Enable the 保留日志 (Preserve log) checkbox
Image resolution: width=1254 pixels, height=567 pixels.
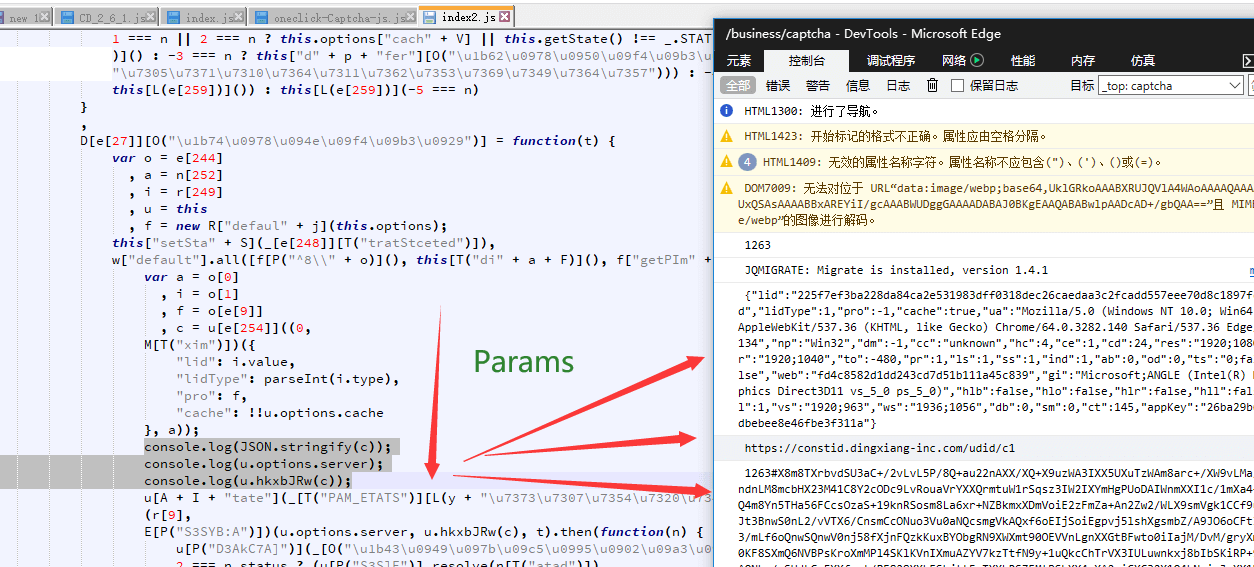[957, 86]
